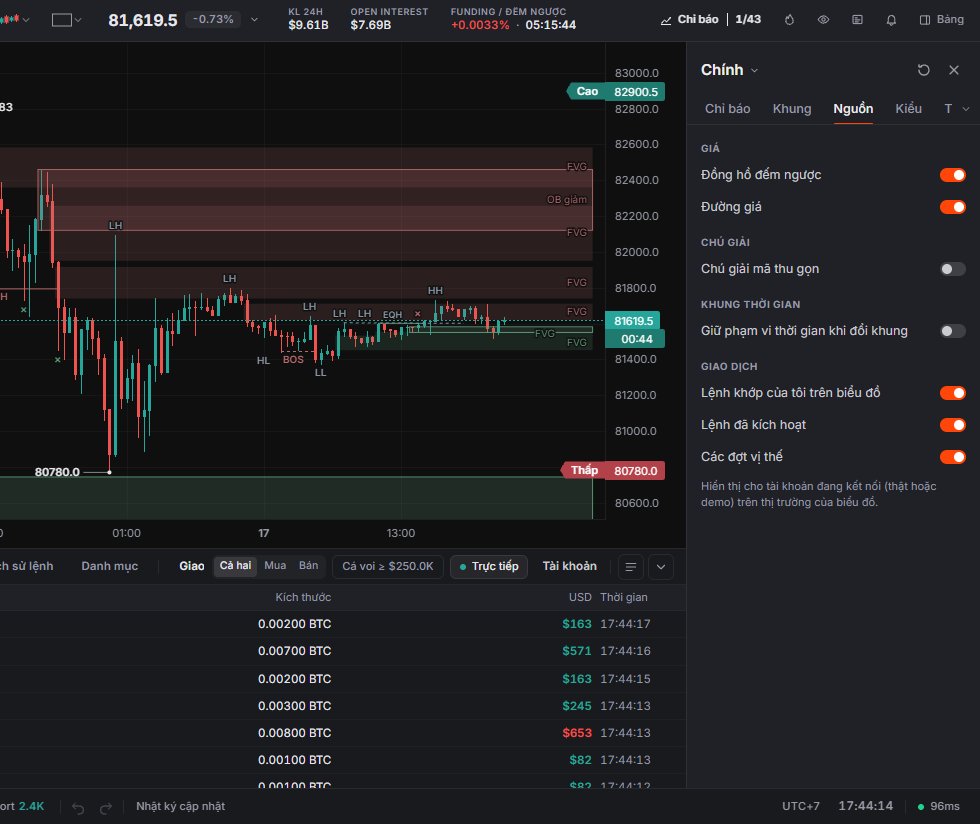Screen dimensions: 980x824
Task: Click the eye icon in top toolbar
Action: pos(823,20)
